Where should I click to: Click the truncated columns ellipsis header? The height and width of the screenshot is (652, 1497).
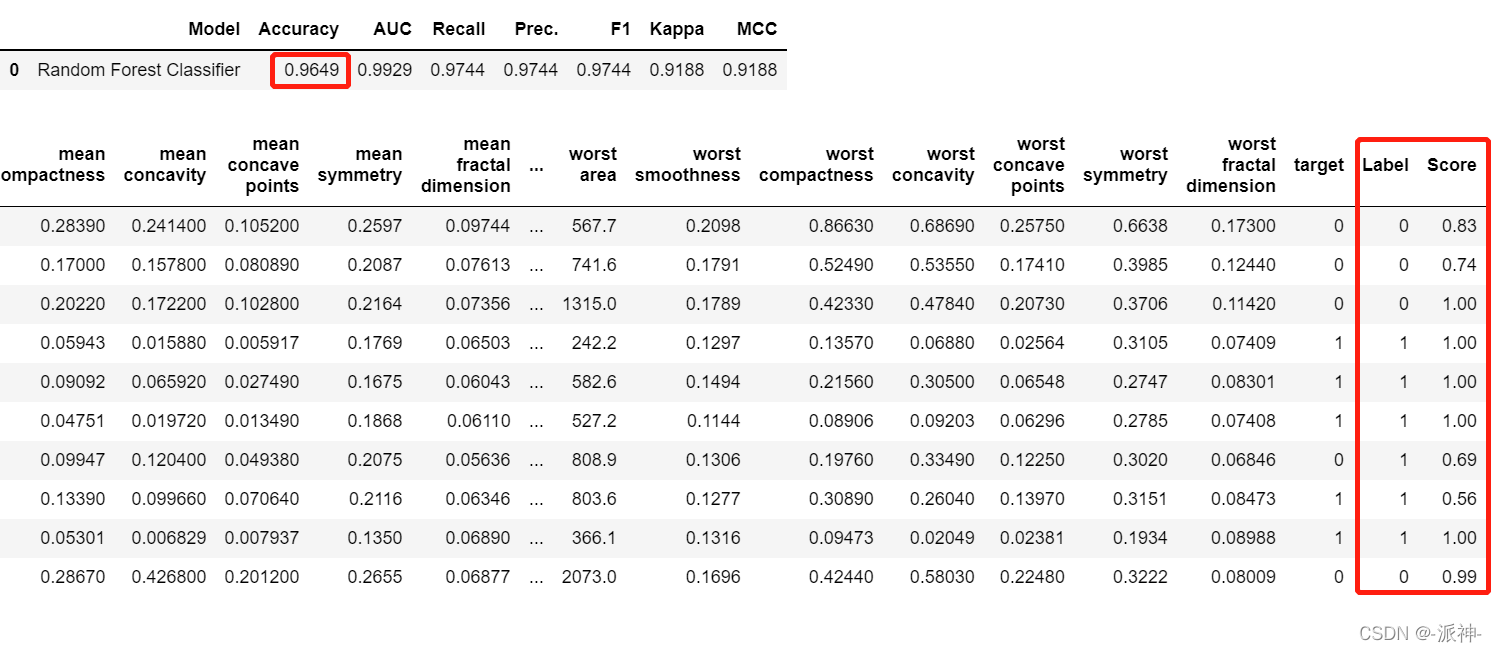point(536,166)
